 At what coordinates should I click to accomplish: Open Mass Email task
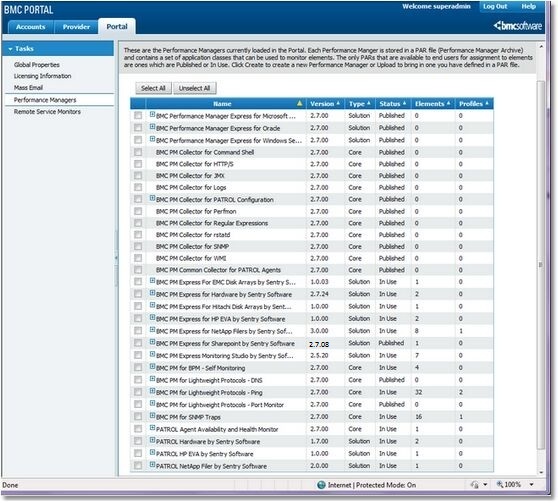(x=28, y=88)
